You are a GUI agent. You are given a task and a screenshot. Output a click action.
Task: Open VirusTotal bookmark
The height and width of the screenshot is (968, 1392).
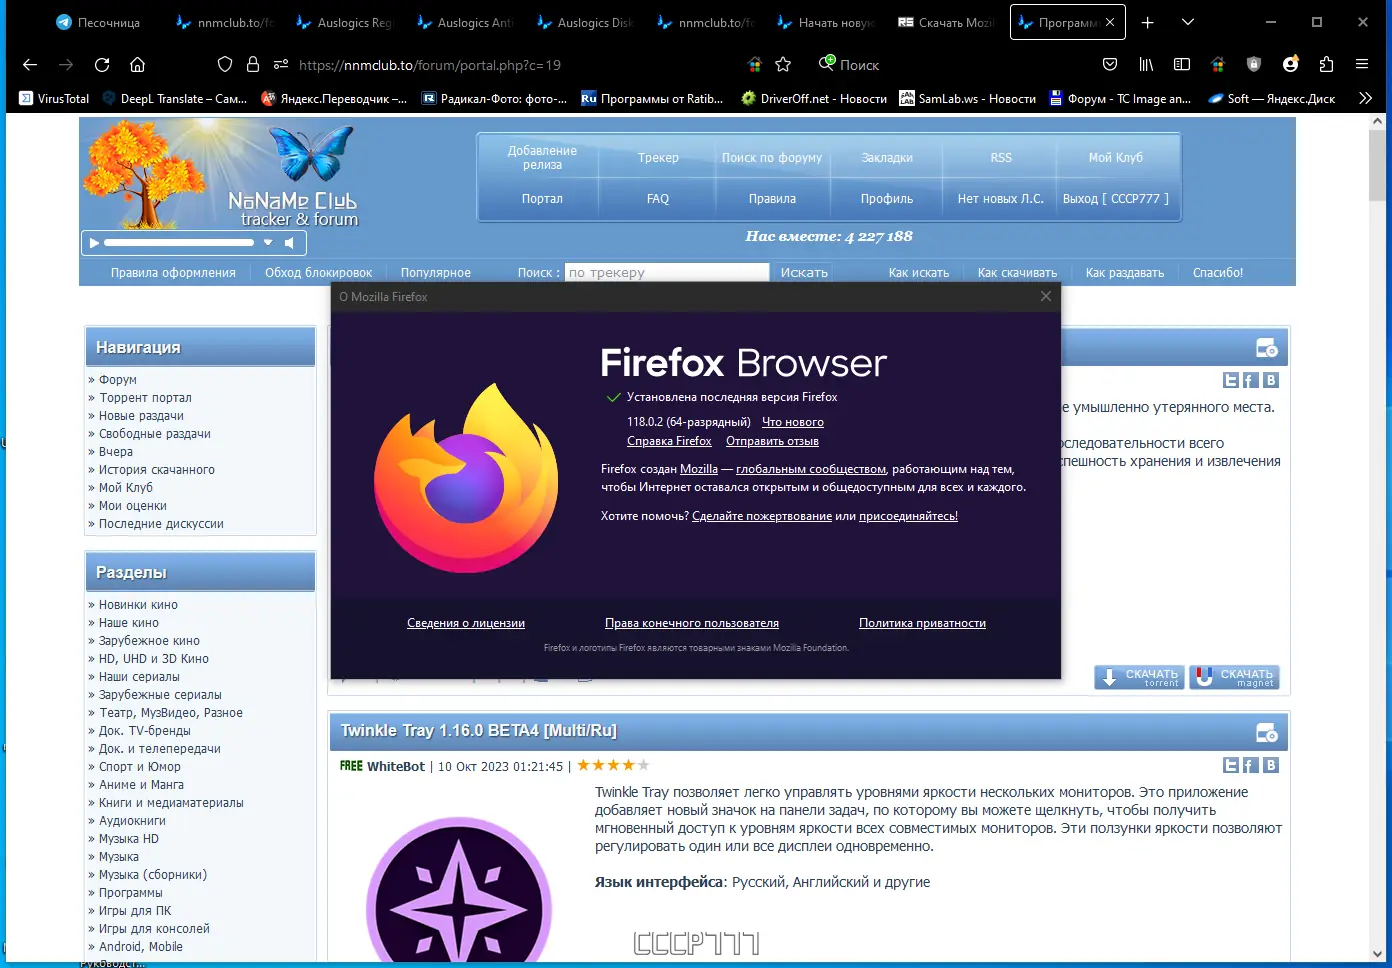click(x=54, y=99)
